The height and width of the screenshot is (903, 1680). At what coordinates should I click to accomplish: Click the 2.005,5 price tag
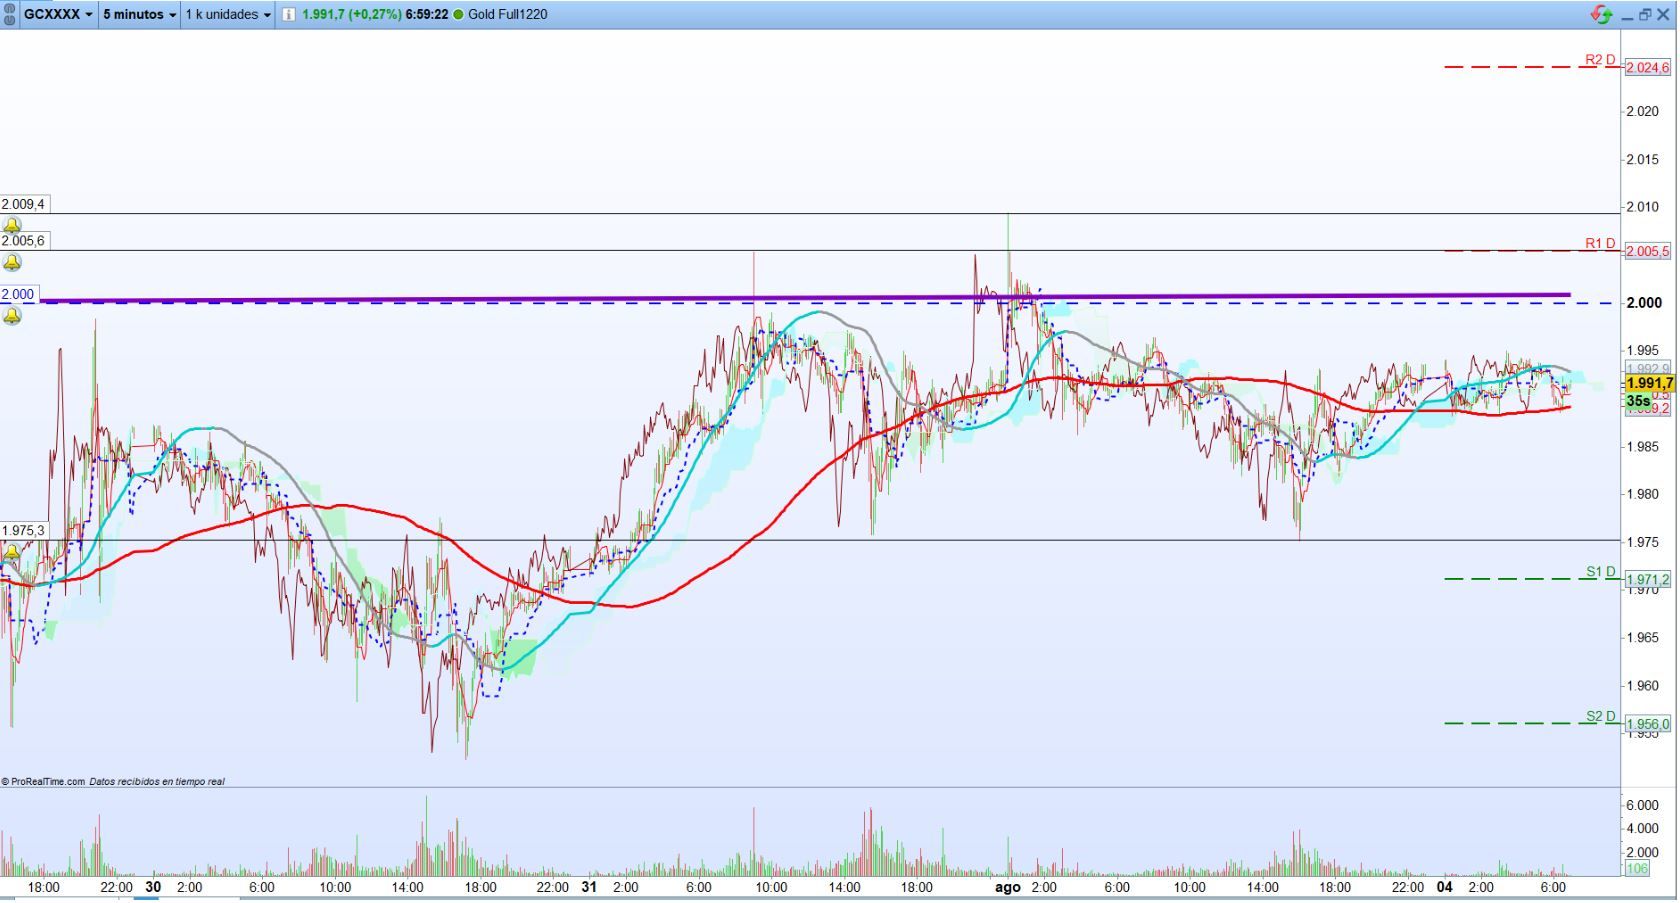1648,252
